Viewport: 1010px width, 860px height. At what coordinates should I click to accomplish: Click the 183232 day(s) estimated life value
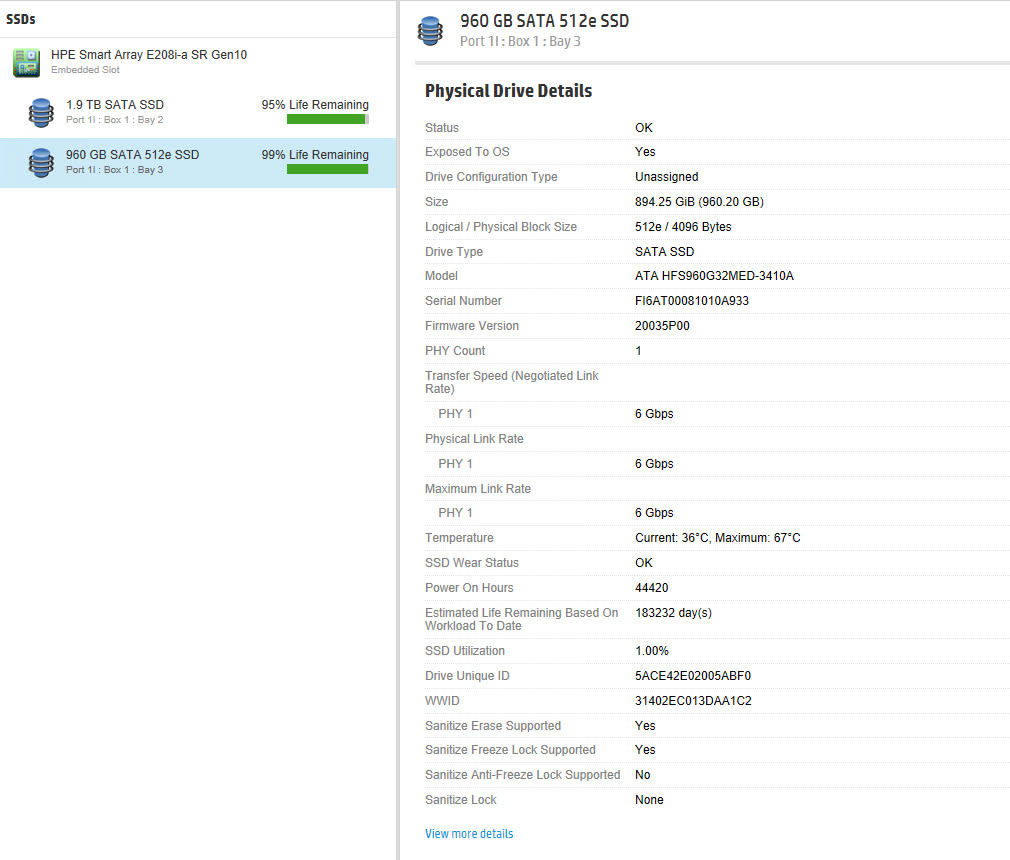(673, 613)
